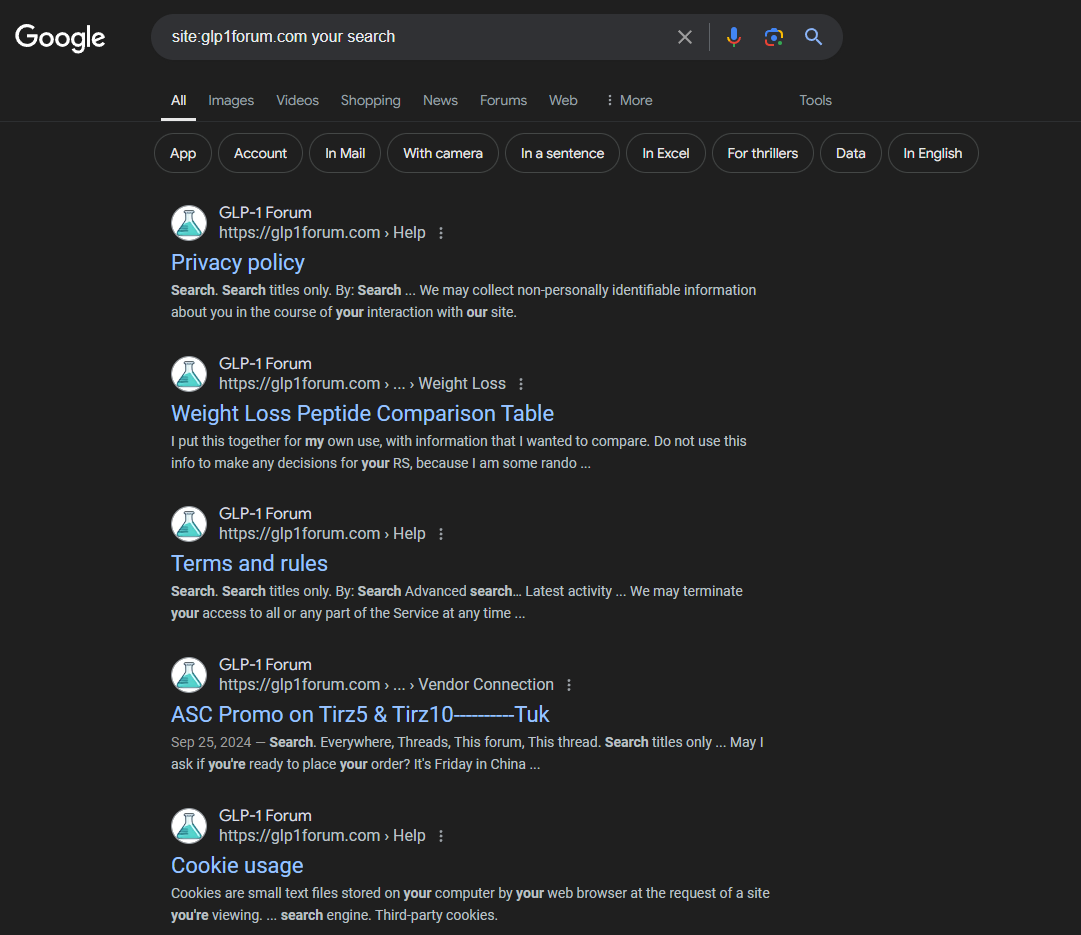Open Google Lens camera search icon
Screen dimensions: 1081x935
pos(774,37)
